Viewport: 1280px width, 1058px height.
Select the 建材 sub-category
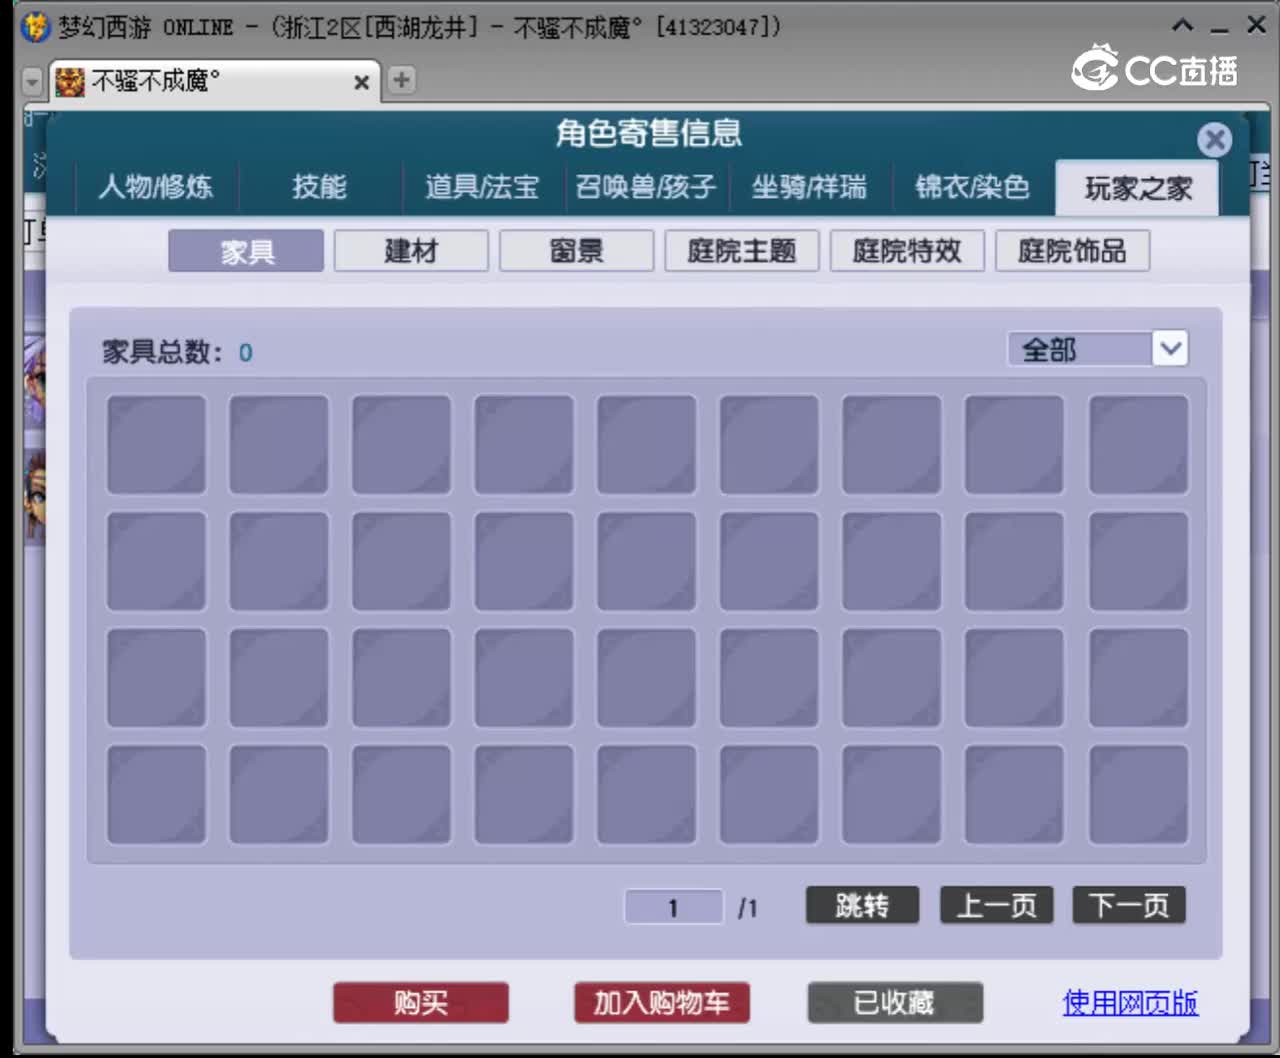pos(411,251)
